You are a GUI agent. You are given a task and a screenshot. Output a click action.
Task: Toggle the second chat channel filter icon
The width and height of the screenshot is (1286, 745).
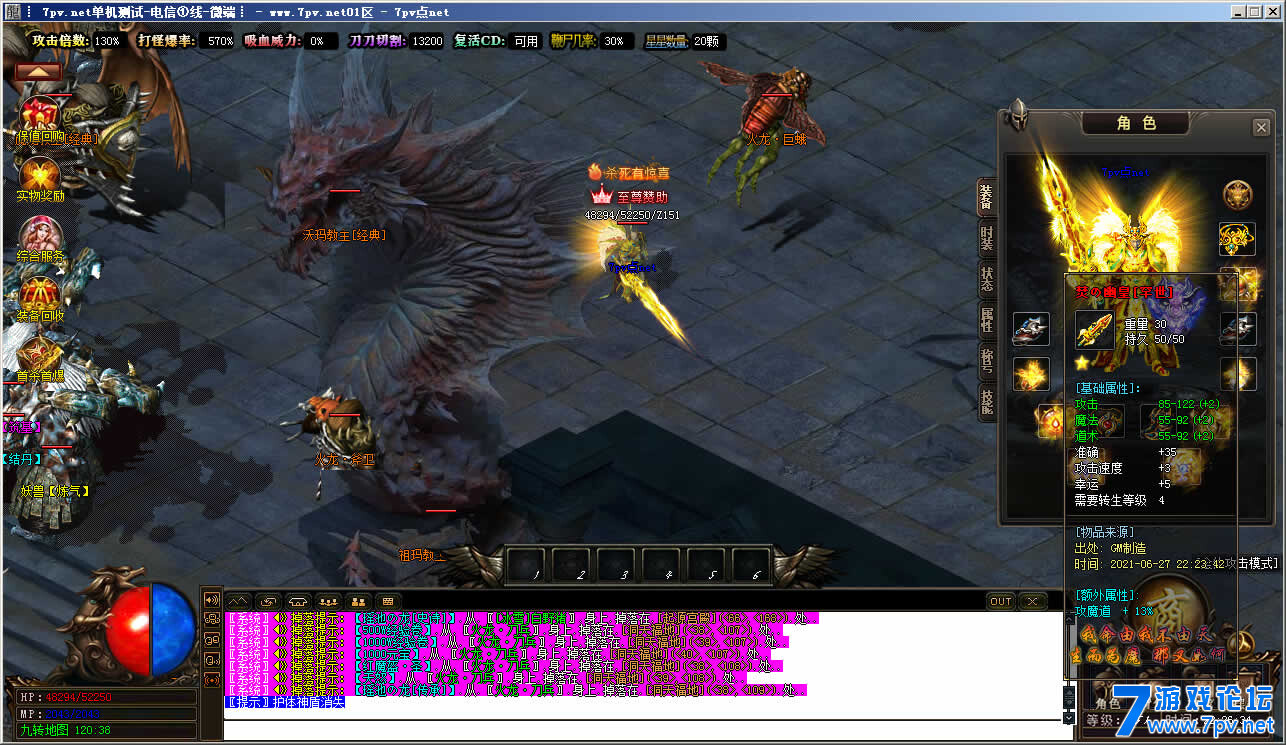coord(211,620)
